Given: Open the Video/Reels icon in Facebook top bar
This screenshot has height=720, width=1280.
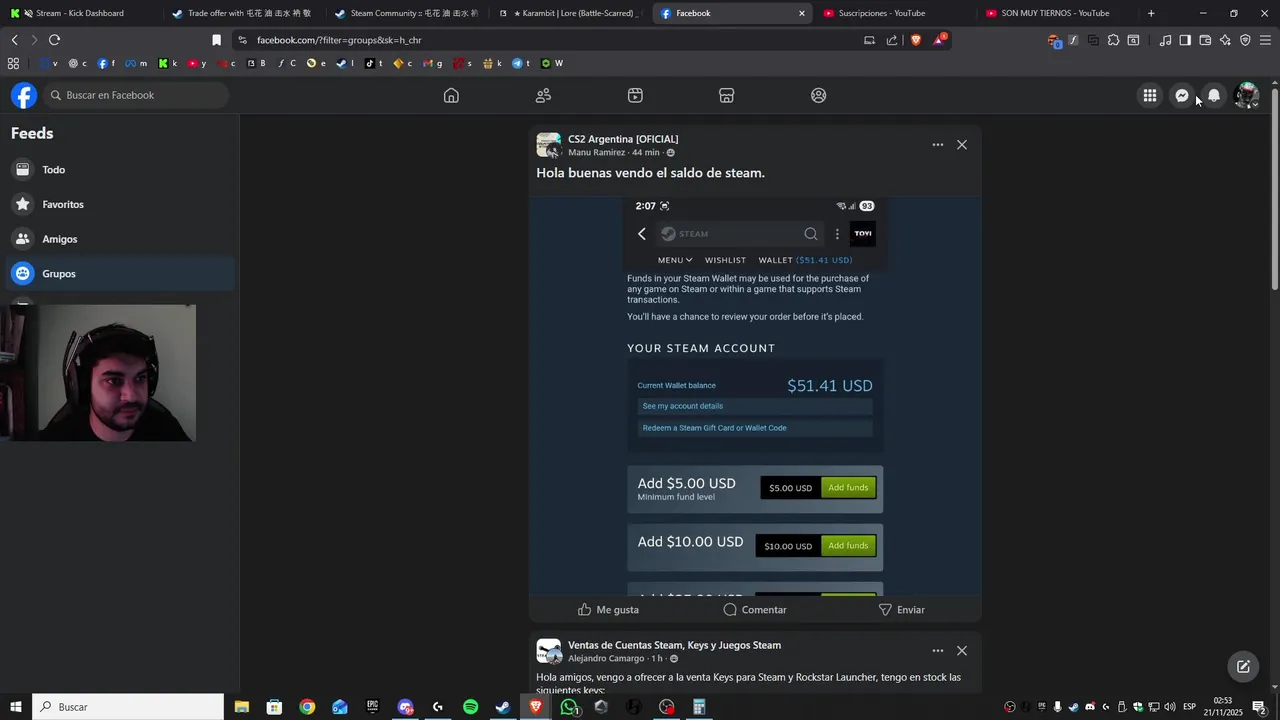Looking at the screenshot, I should coord(635,95).
